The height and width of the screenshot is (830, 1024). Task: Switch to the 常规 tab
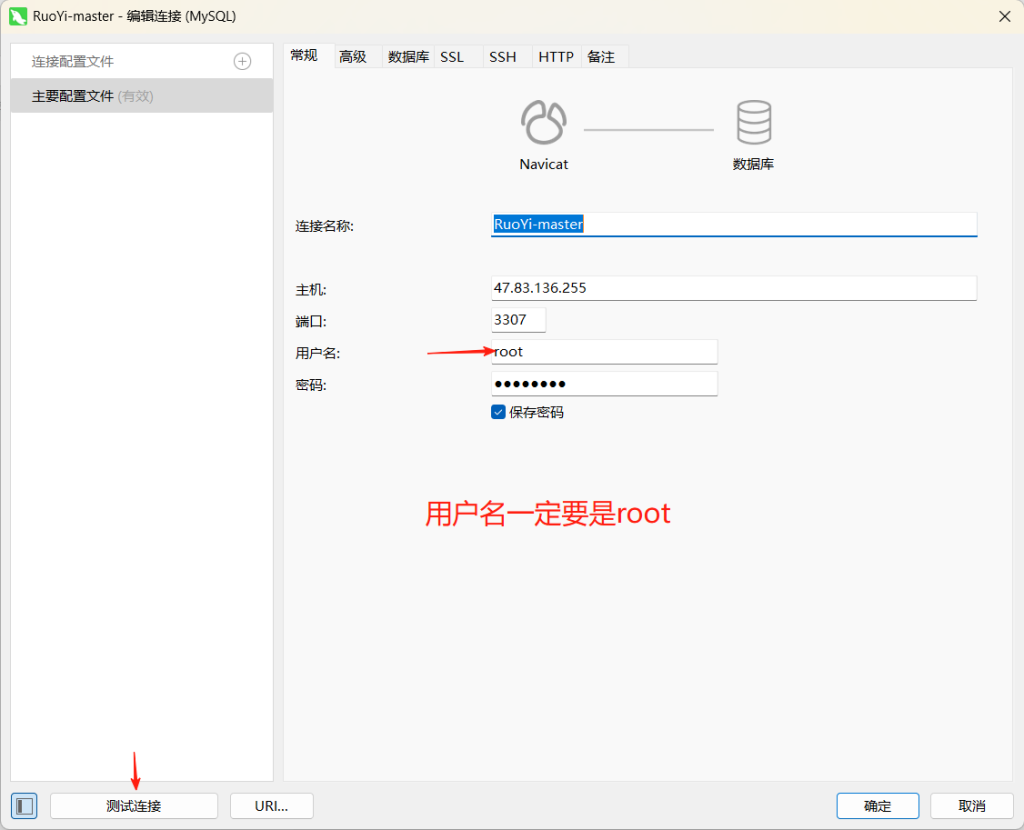point(304,56)
